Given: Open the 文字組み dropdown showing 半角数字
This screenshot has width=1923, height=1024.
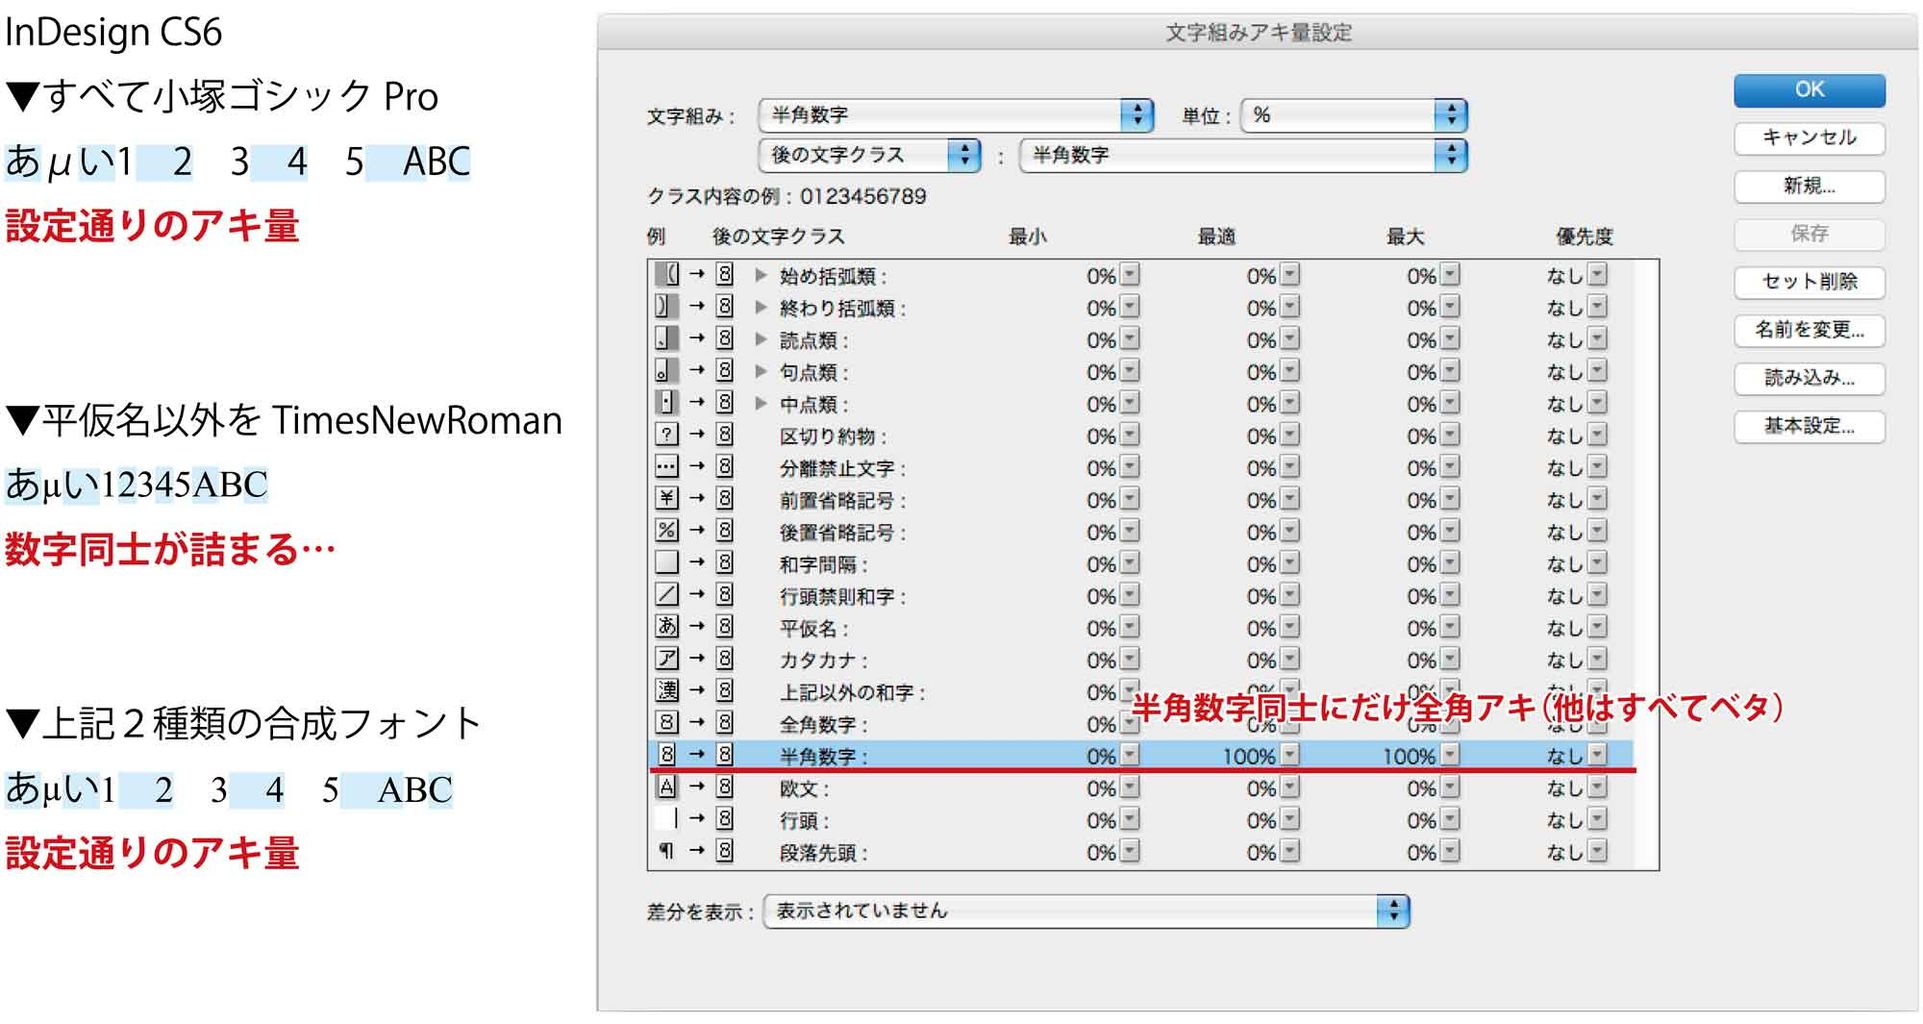Looking at the screenshot, I should coord(956,115).
